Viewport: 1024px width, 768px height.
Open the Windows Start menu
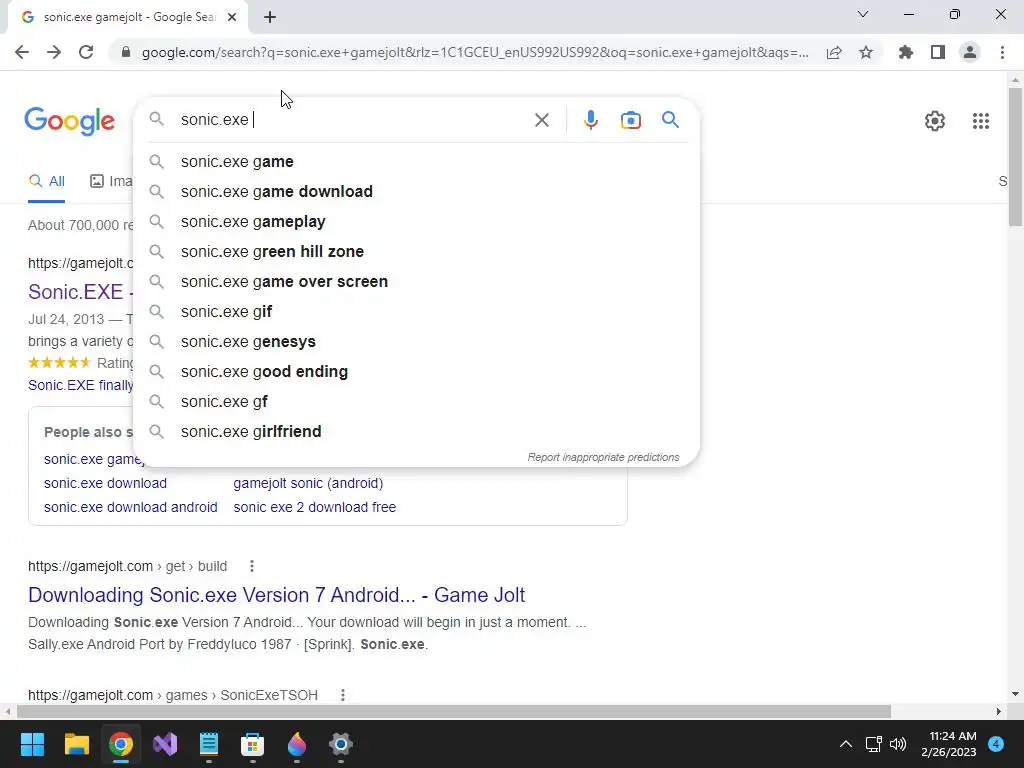[x=32, y=744]
